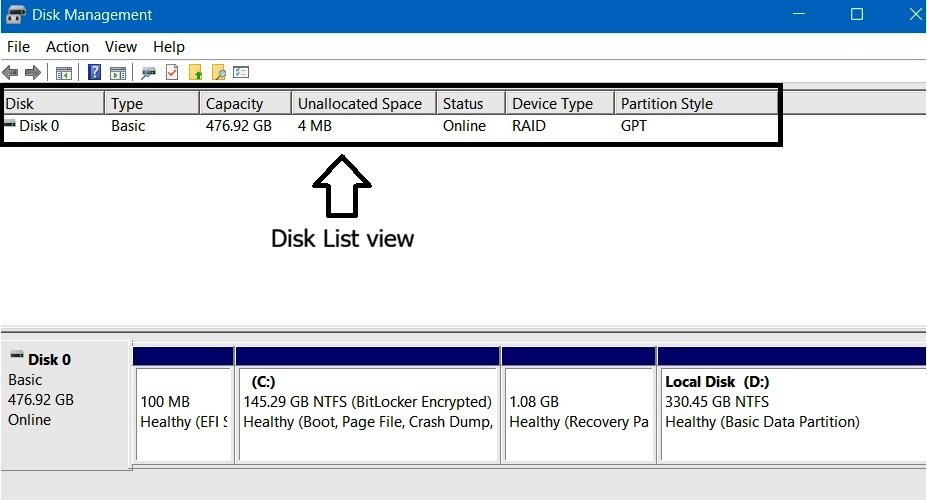Click the red checkmark document toolbar icon

coord(172,72)
